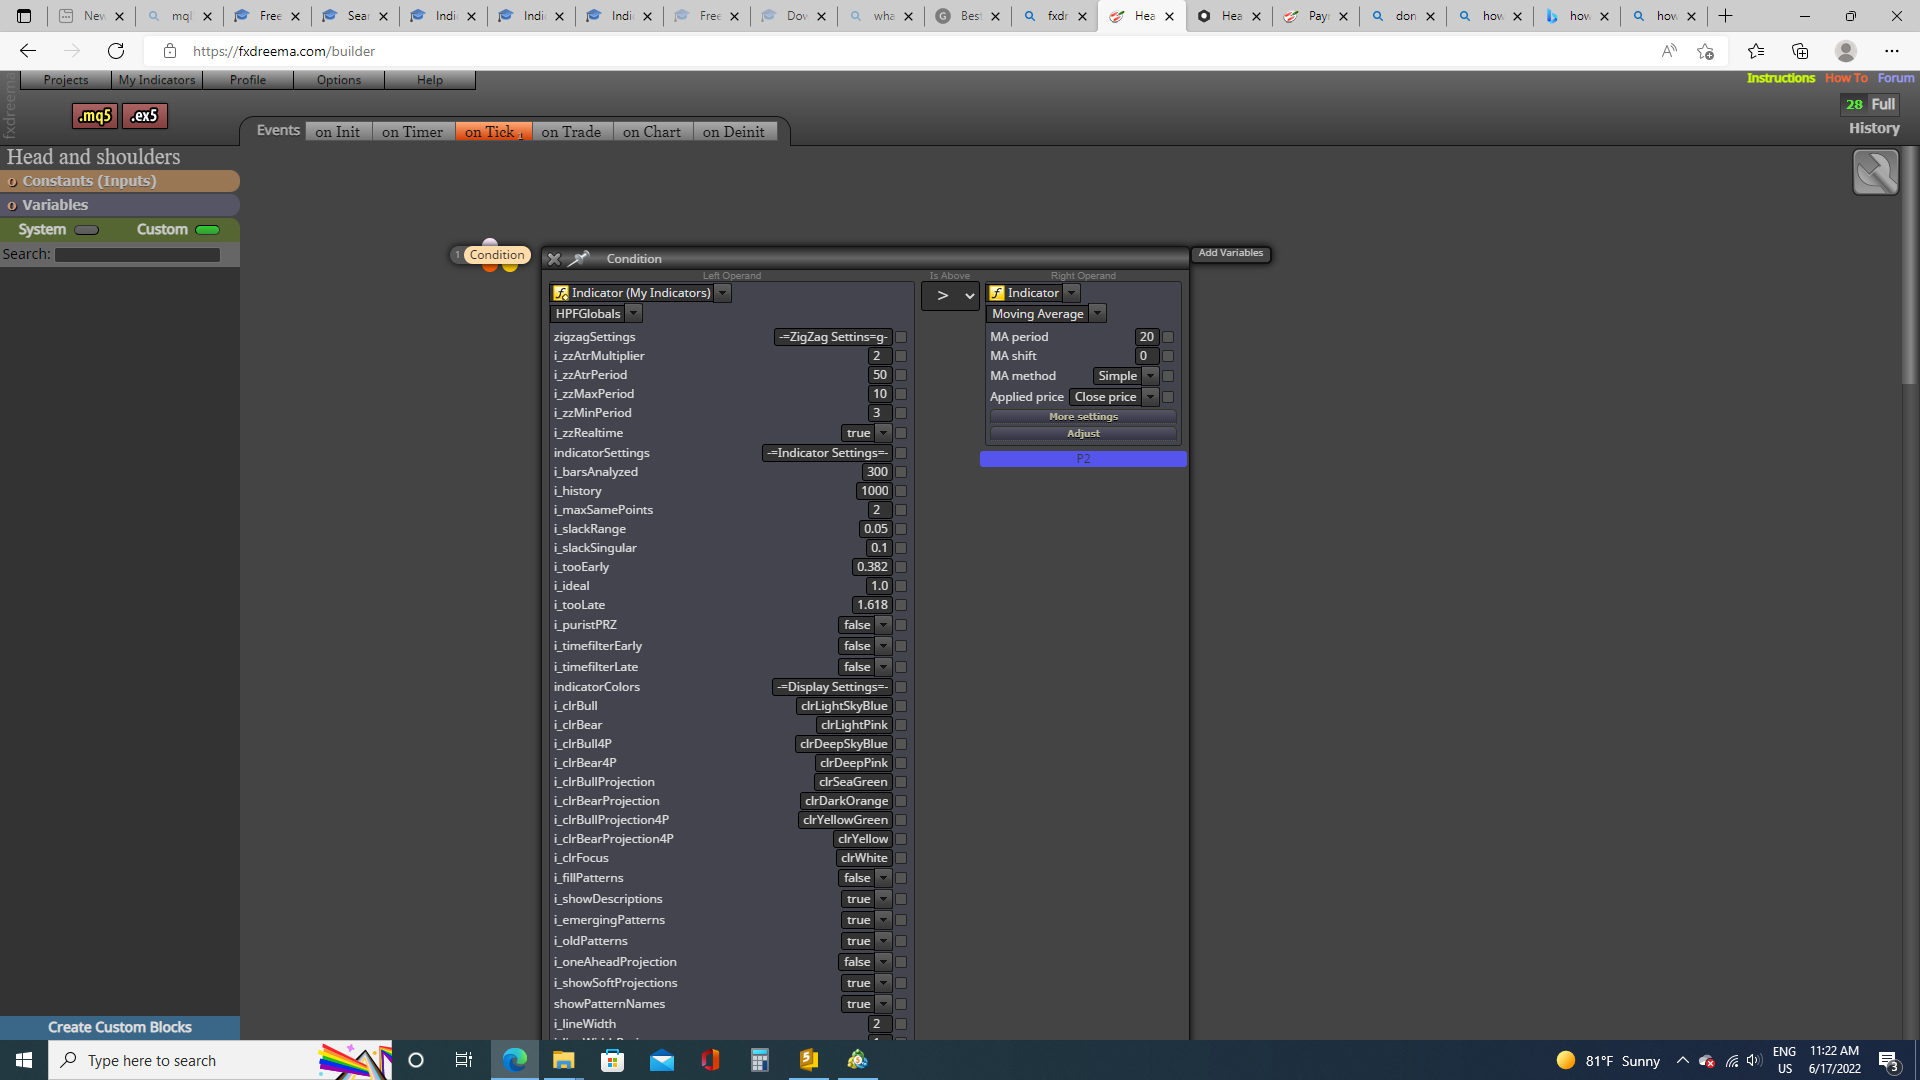The image size is (1920, 1080).
Task: Open the MA method Simple dropdown
Action: click(x=1151, y=376)
